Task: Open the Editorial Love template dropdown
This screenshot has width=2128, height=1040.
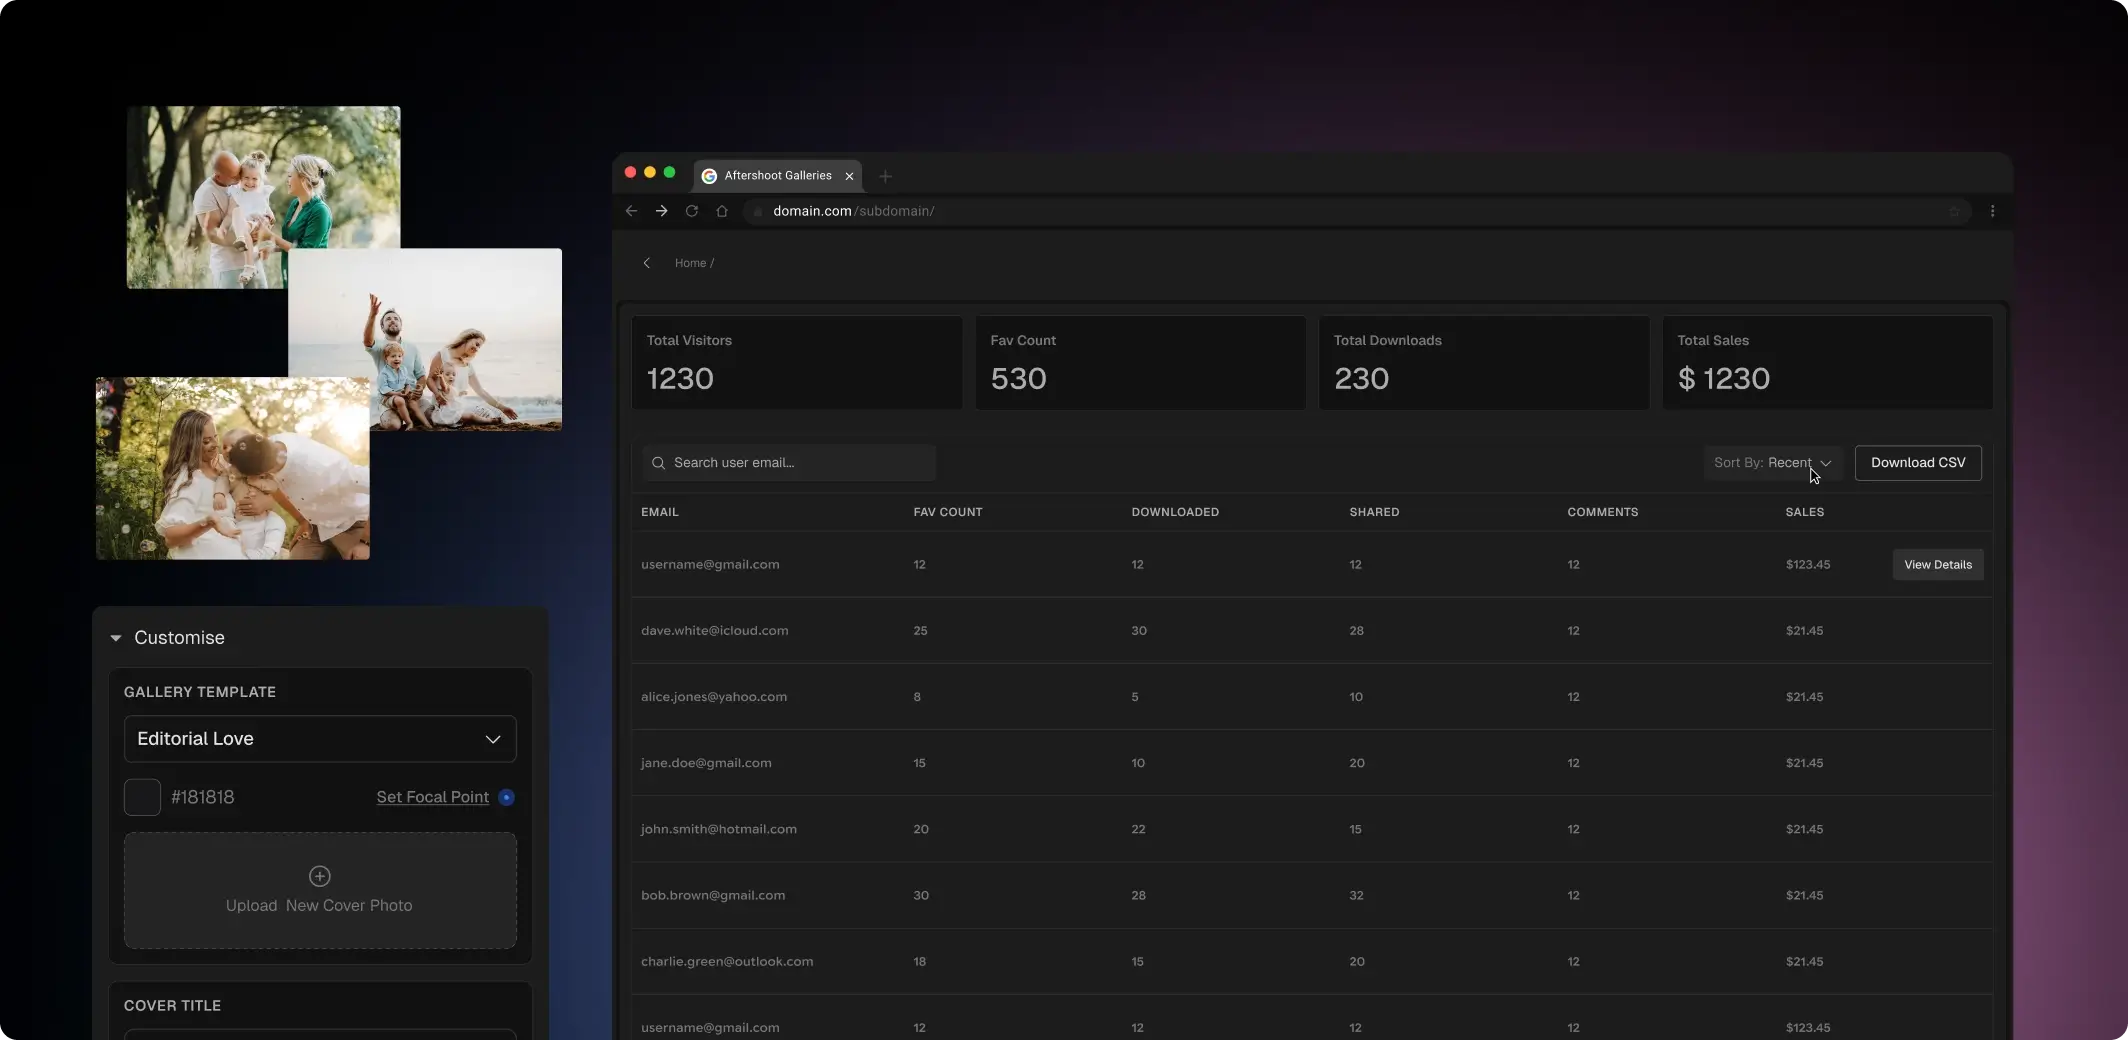Action: [x=320, y=739]
